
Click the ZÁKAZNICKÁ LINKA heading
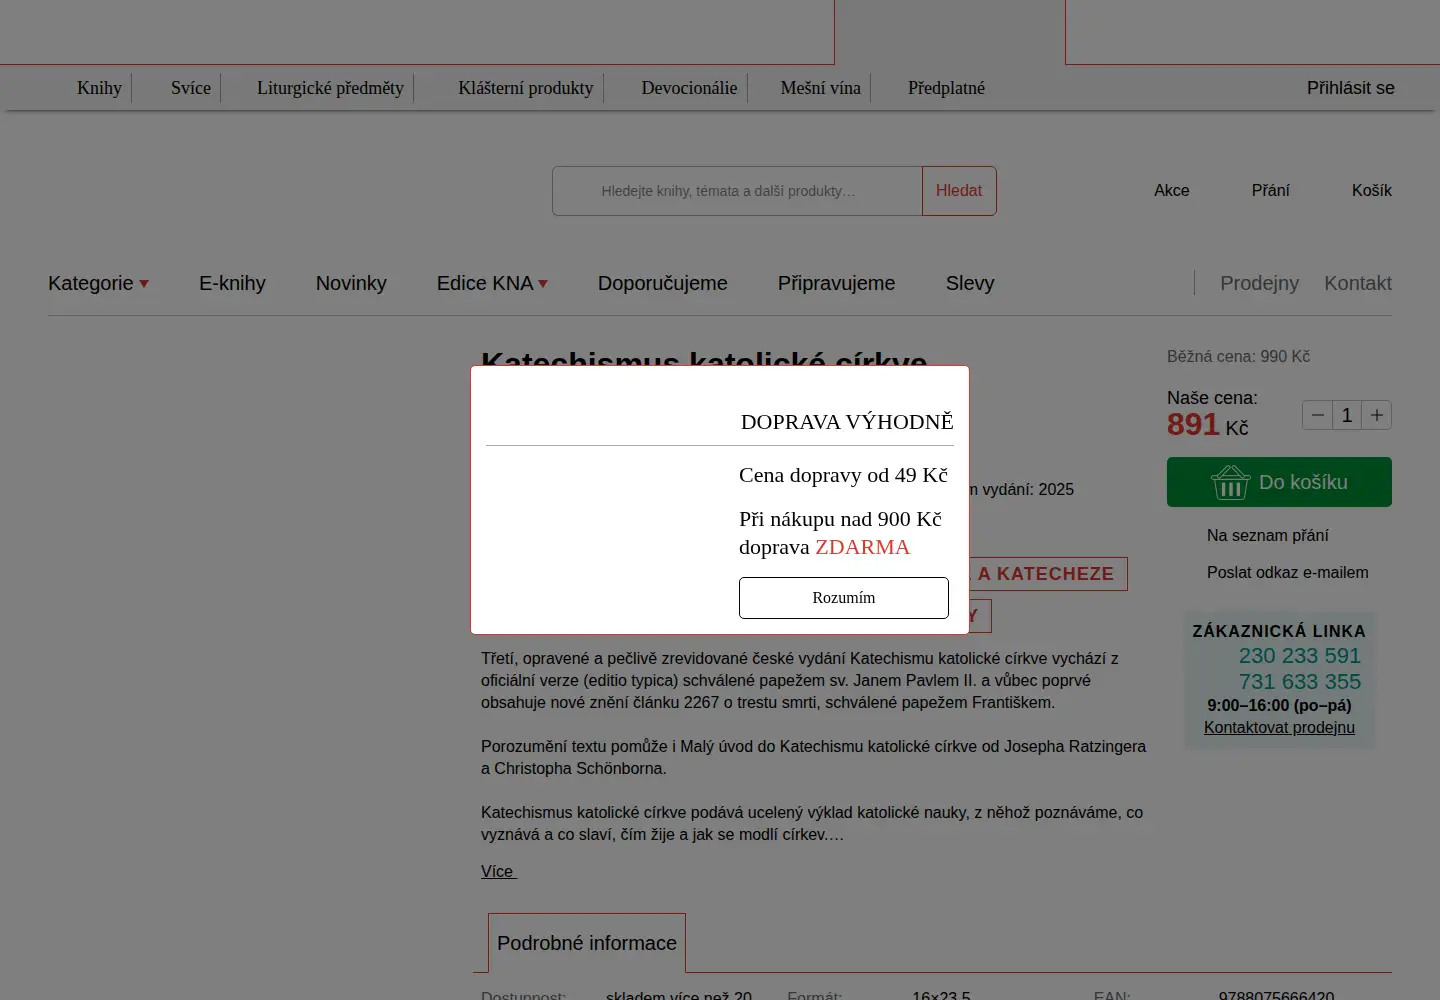click(x=1279, y=631)
